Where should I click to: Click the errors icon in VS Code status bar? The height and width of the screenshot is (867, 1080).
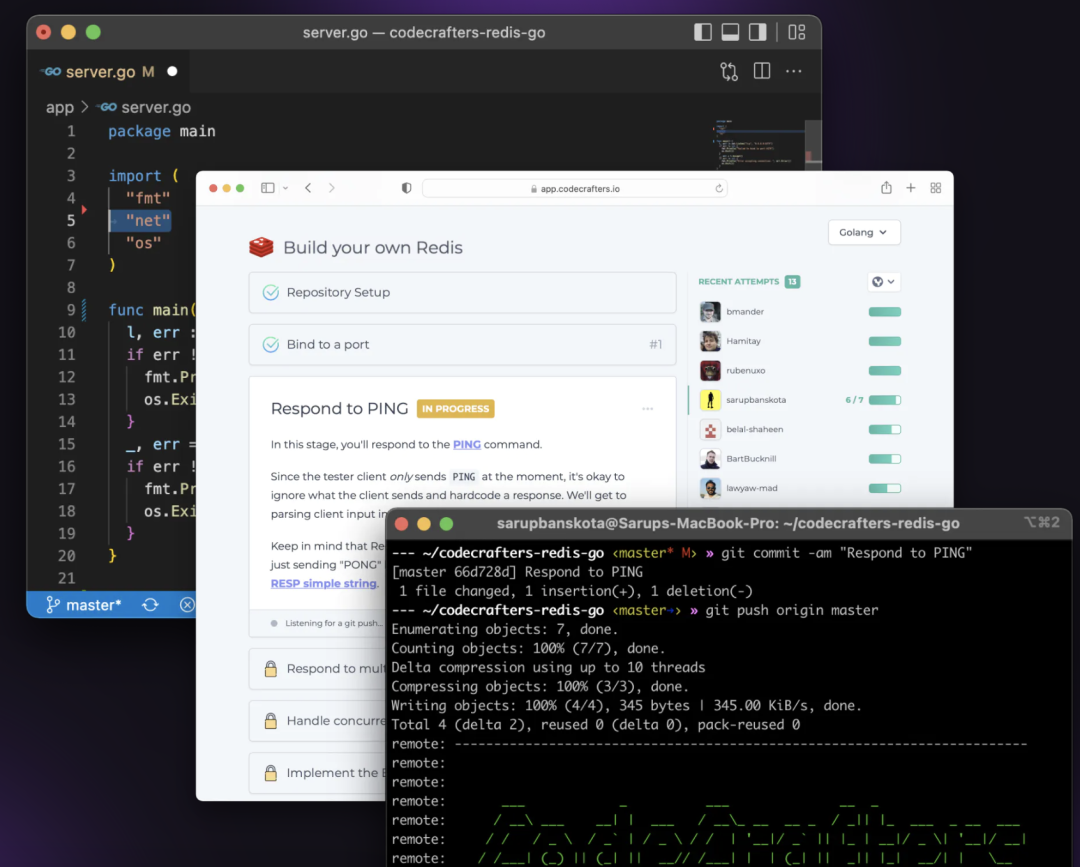(187, 605)
